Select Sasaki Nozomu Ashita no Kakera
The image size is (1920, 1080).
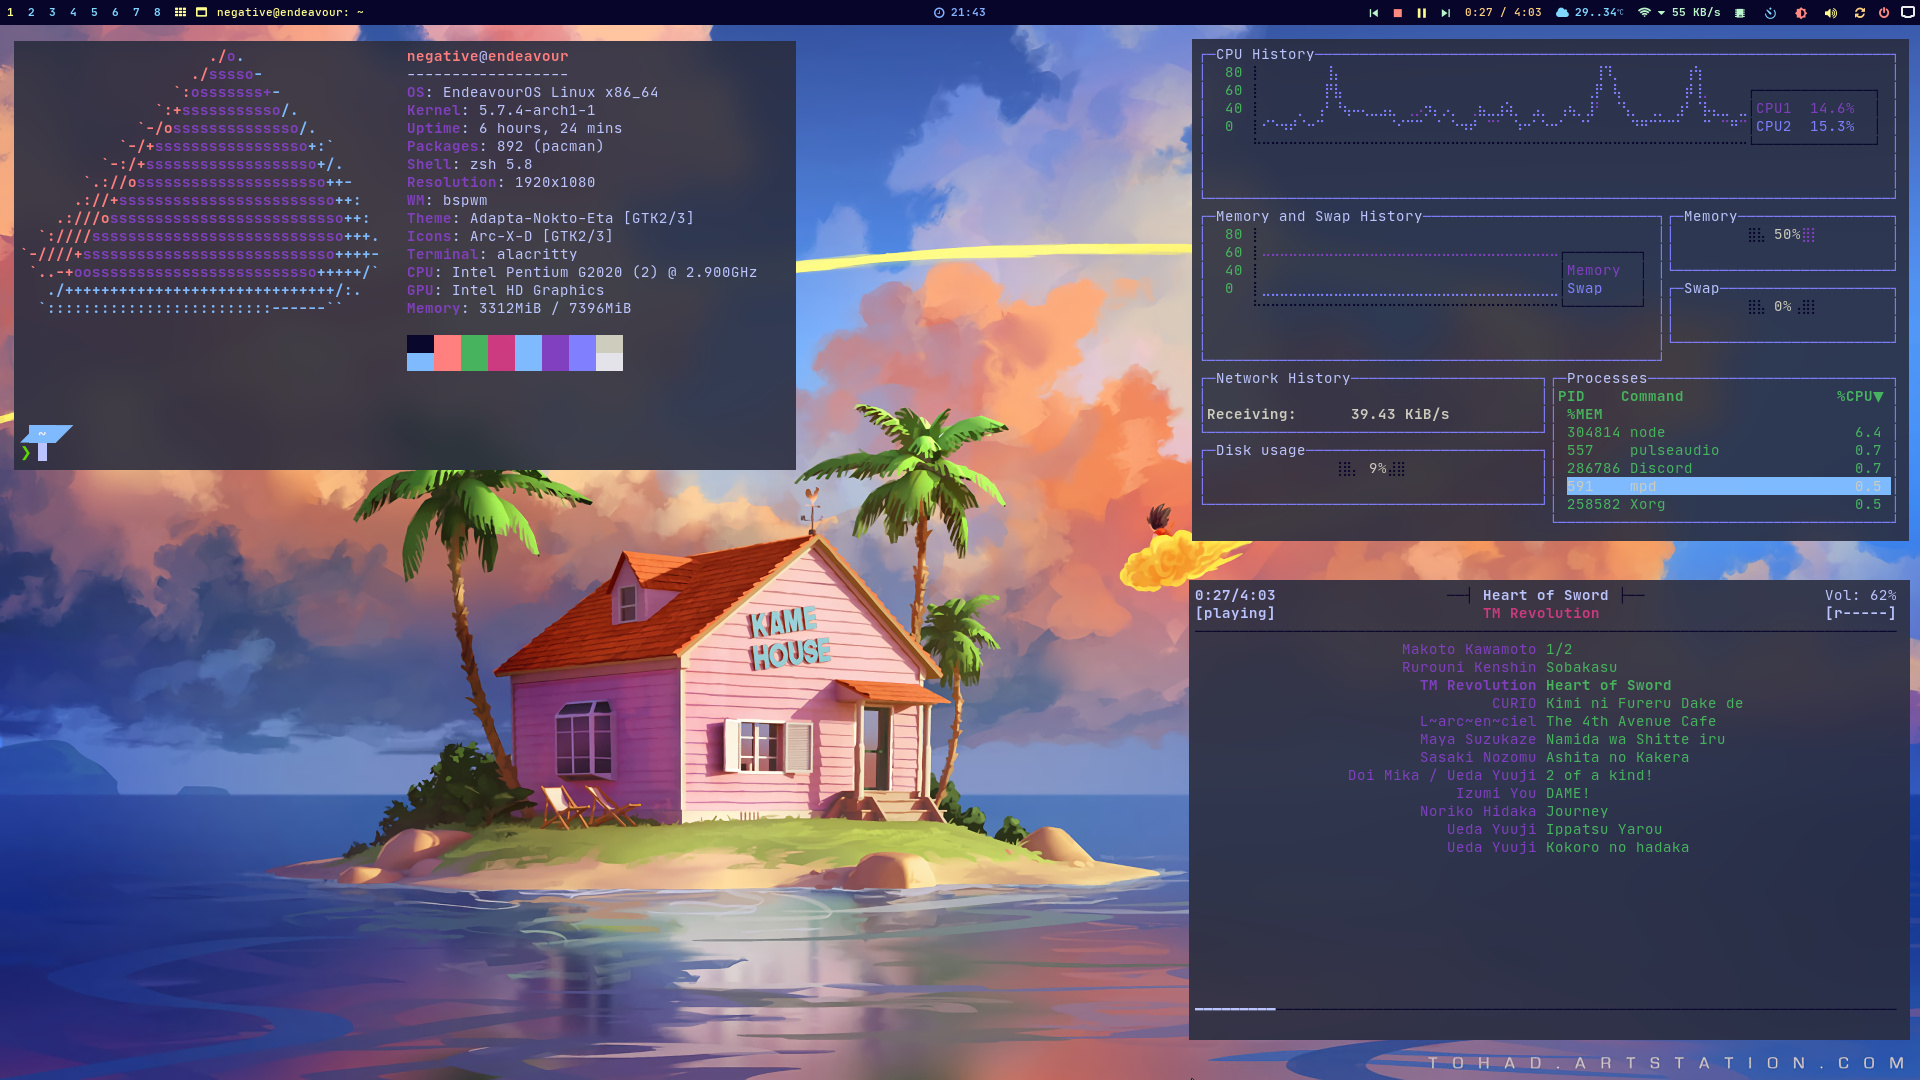pos(1554,758)
